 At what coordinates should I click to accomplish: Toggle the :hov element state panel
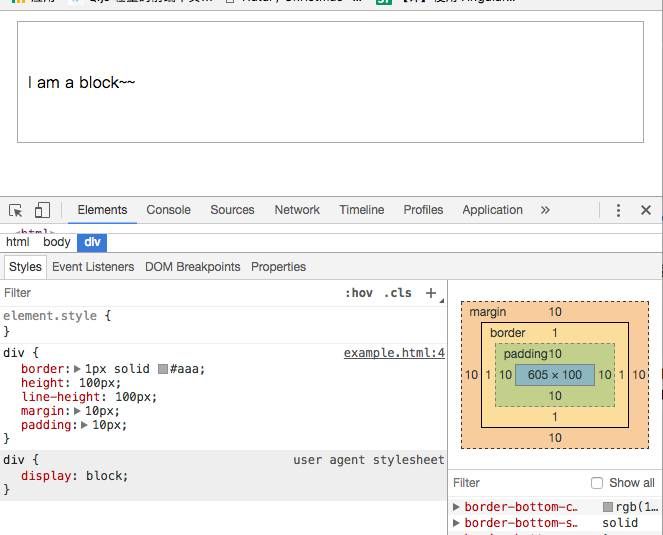[x=359, y=293]
